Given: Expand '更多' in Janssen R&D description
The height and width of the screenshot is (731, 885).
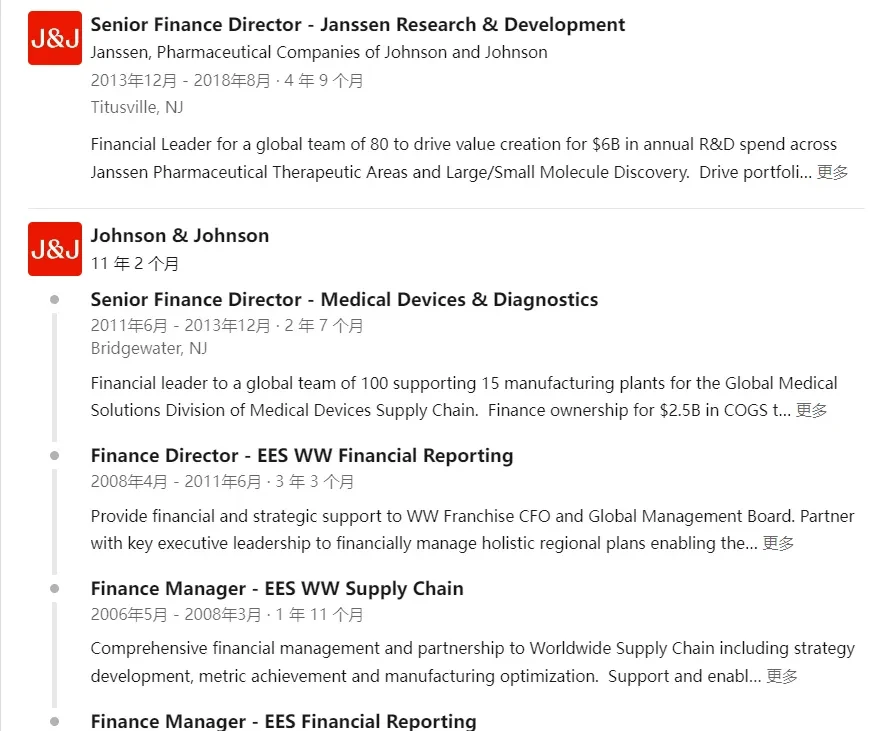Looking at the screenshot, I should 833,172.
